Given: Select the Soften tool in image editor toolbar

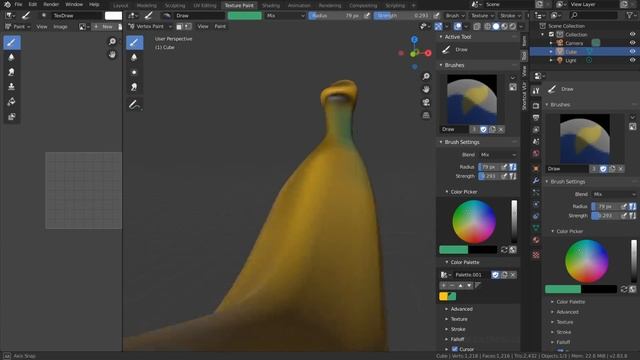Looking at the screenshot, I should [x=12, y=57].
